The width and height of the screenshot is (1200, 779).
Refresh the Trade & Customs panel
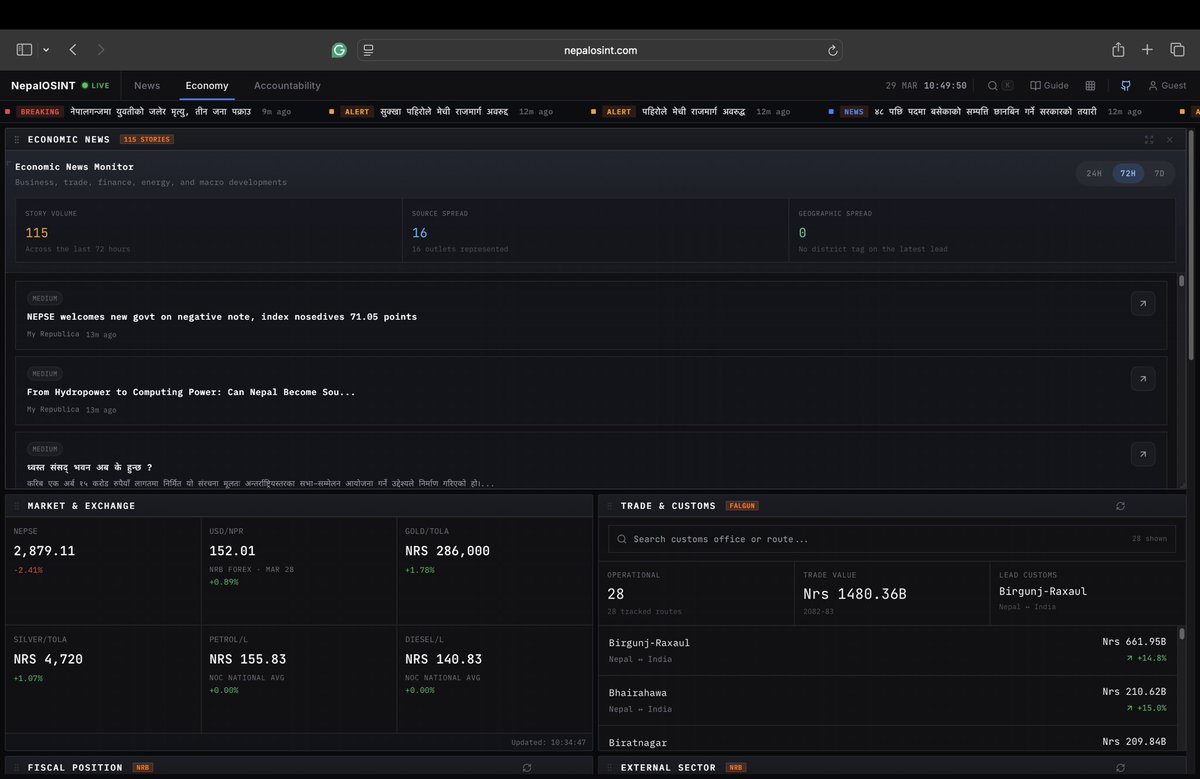(x=1121, y=506)
